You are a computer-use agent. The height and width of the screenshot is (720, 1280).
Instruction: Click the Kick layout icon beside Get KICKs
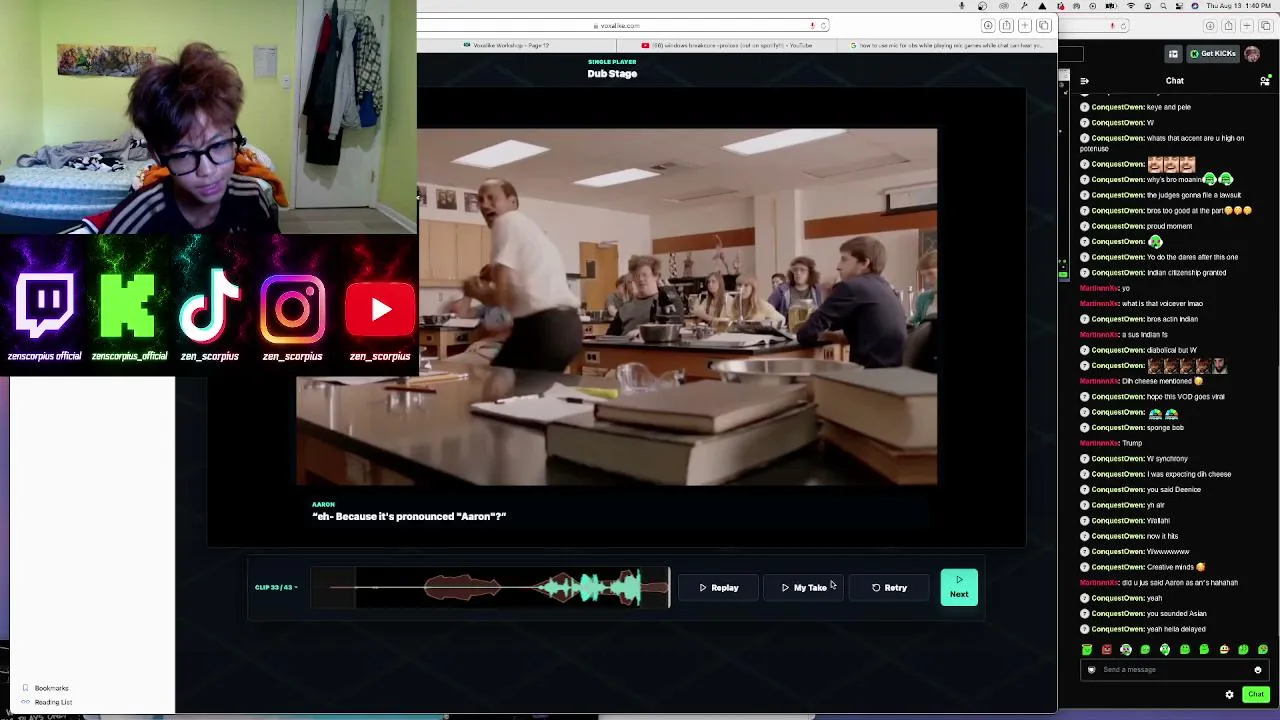[x=1173, y=54]
